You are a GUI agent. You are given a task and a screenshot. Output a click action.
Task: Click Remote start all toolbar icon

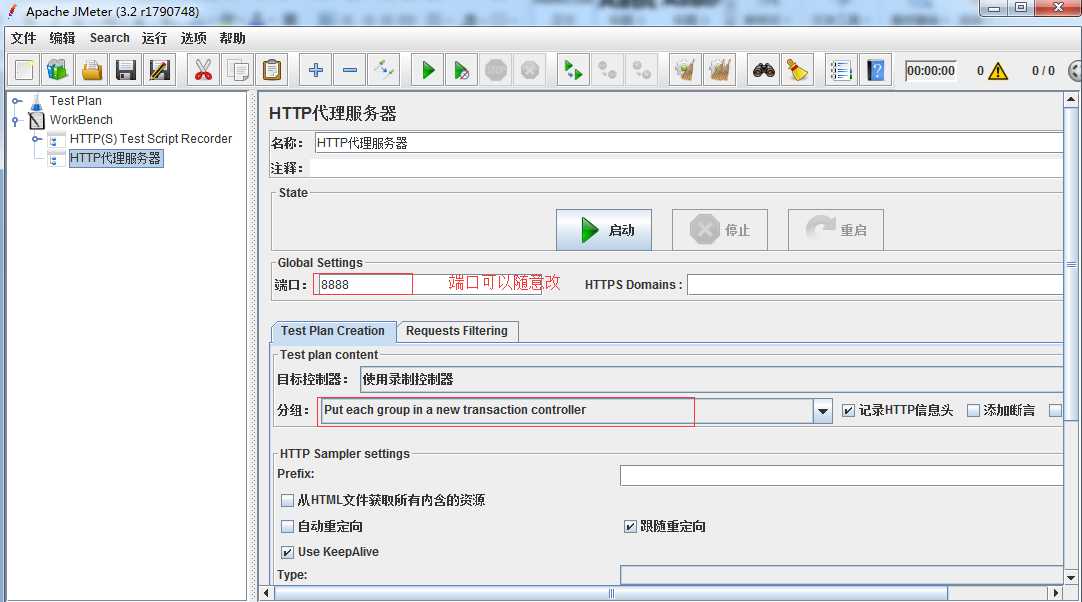point(573,70)
